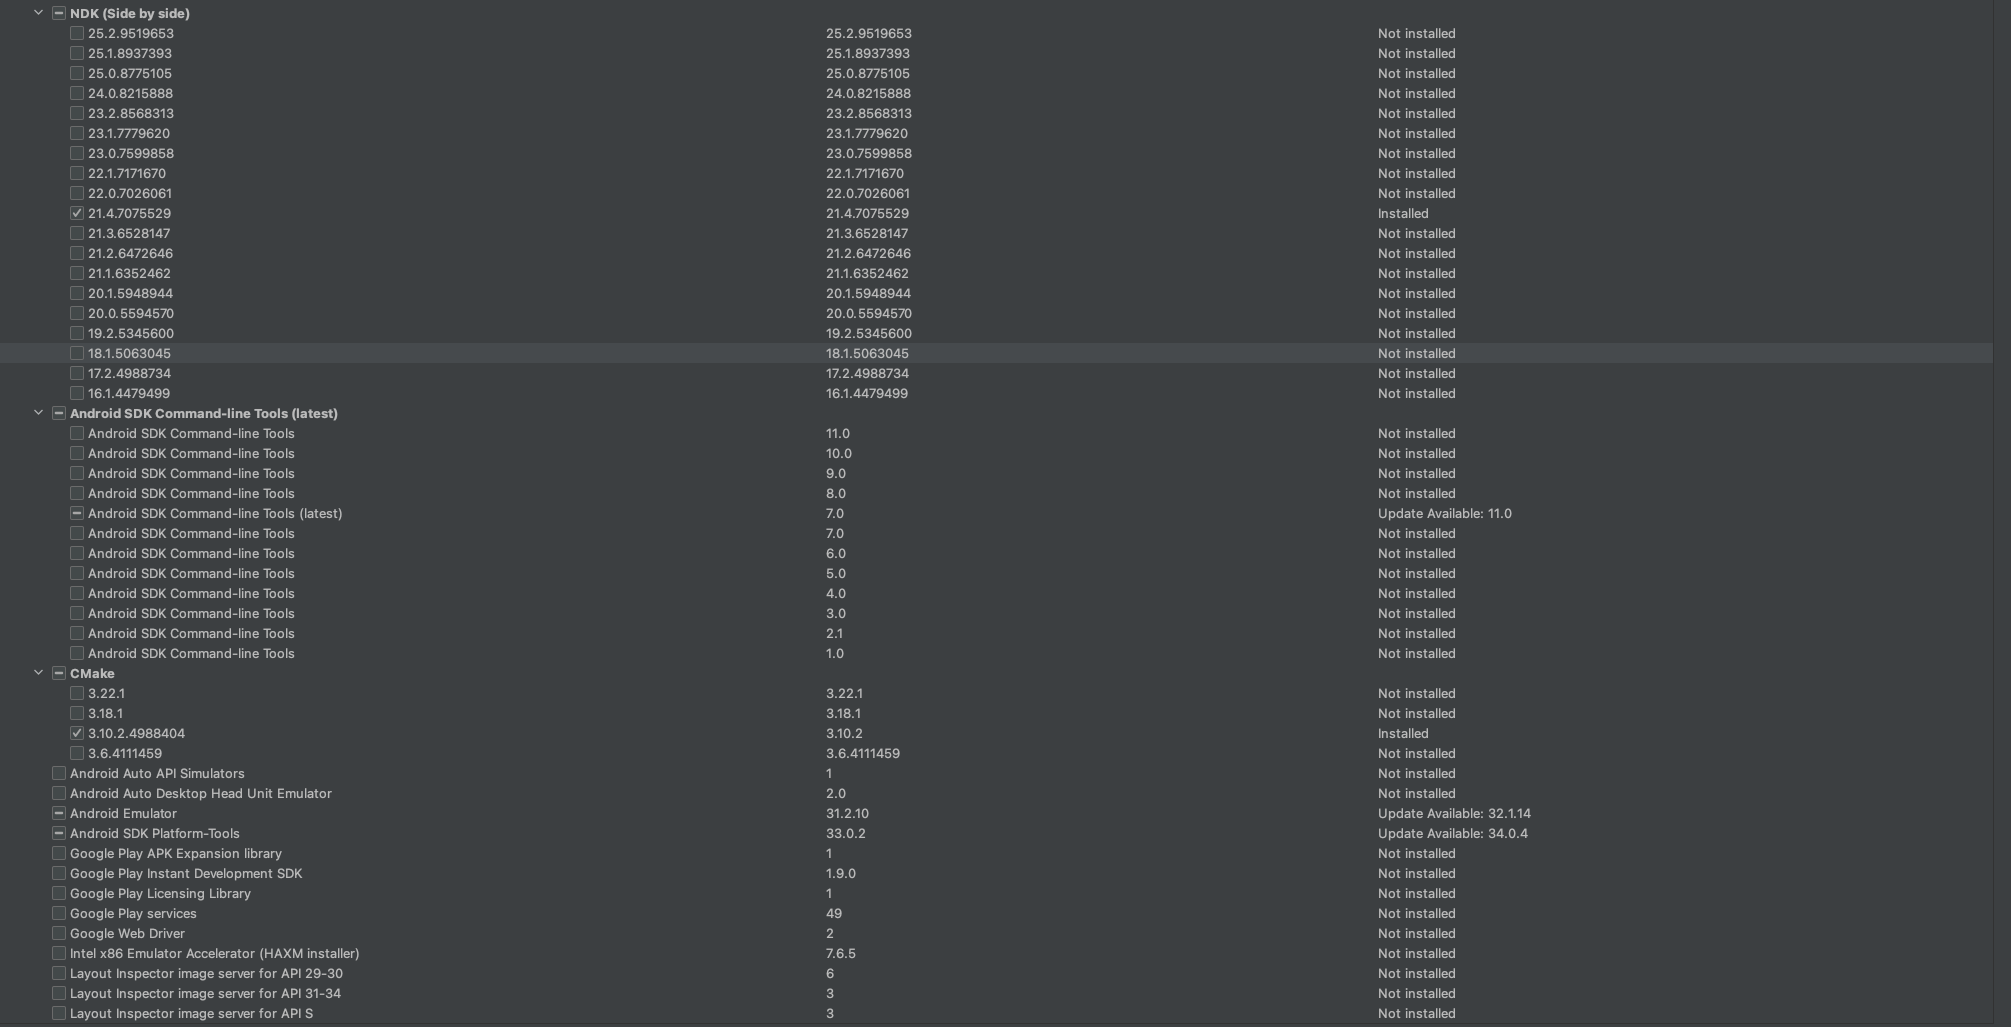Check NDK 25.2.9519653 checkbox
The width and height of the screenshot is (2011, 1027).
click(x=77, y=33)
